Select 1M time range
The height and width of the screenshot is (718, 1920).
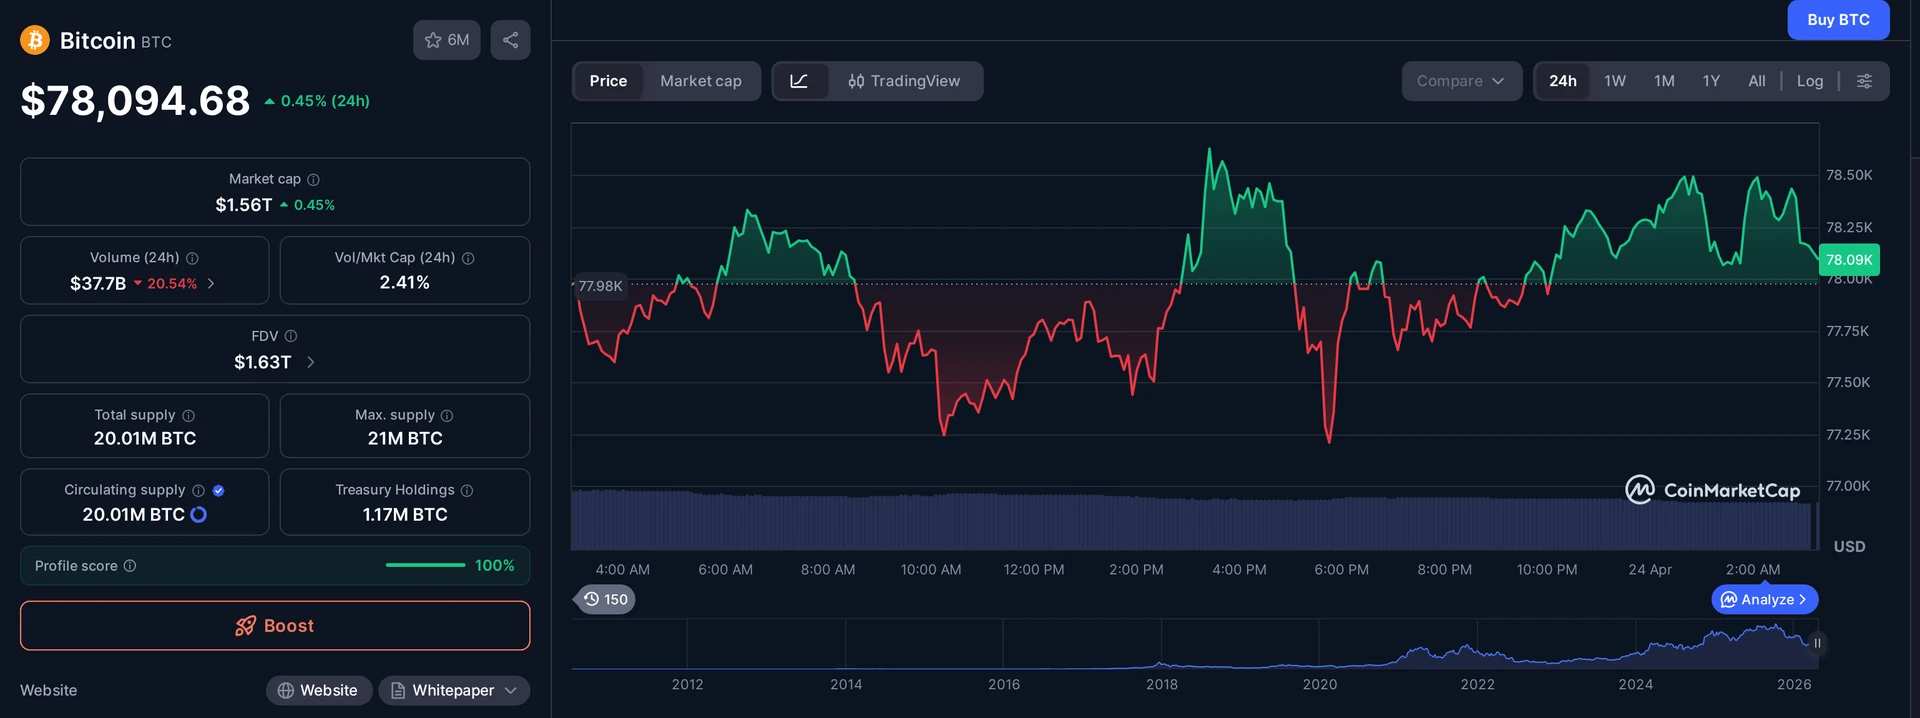coord(1664,81)
